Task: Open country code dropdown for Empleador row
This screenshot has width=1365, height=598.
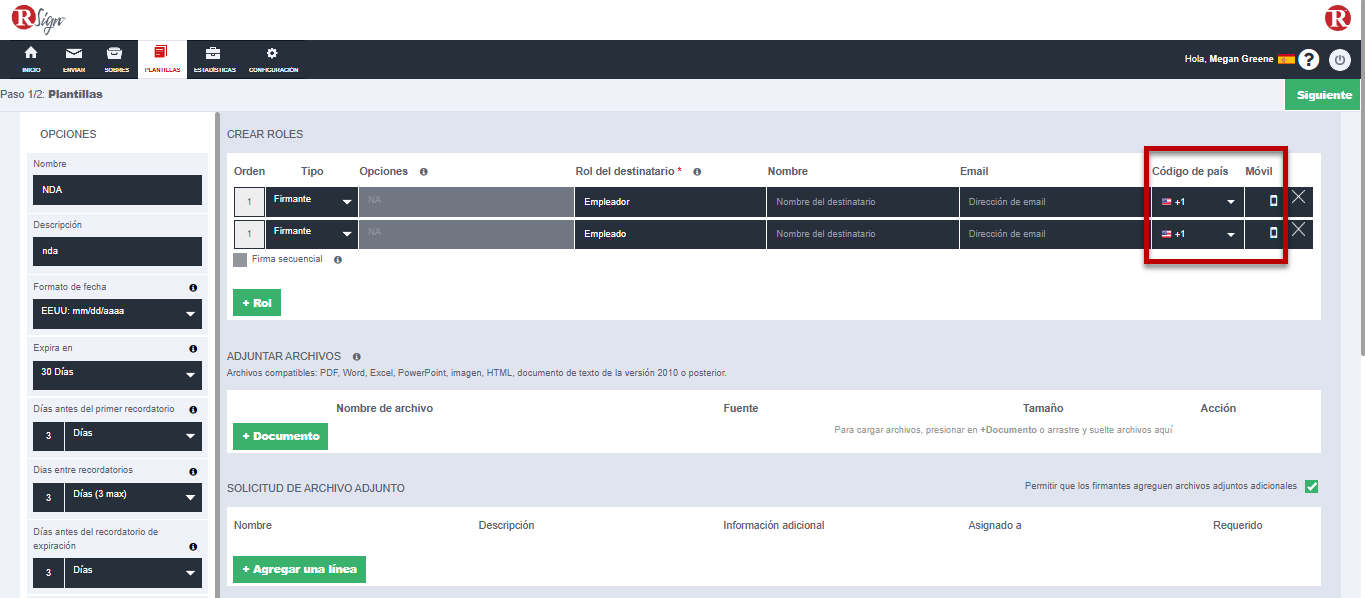Action: (1198, 202)
